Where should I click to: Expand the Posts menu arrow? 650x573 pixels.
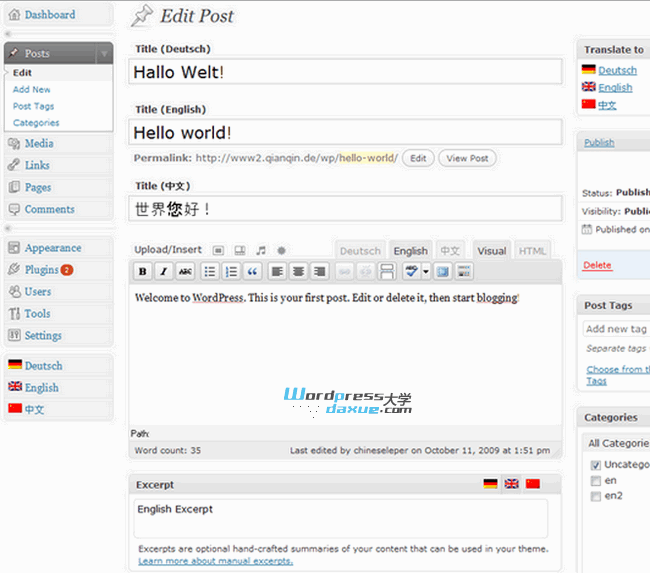tap(104, 53)
